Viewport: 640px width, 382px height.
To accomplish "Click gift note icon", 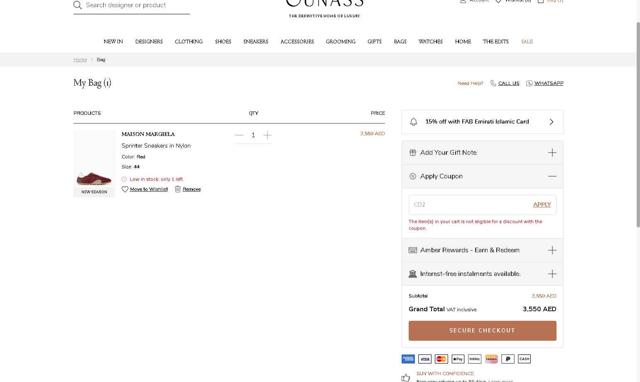I will coord(413,153).
